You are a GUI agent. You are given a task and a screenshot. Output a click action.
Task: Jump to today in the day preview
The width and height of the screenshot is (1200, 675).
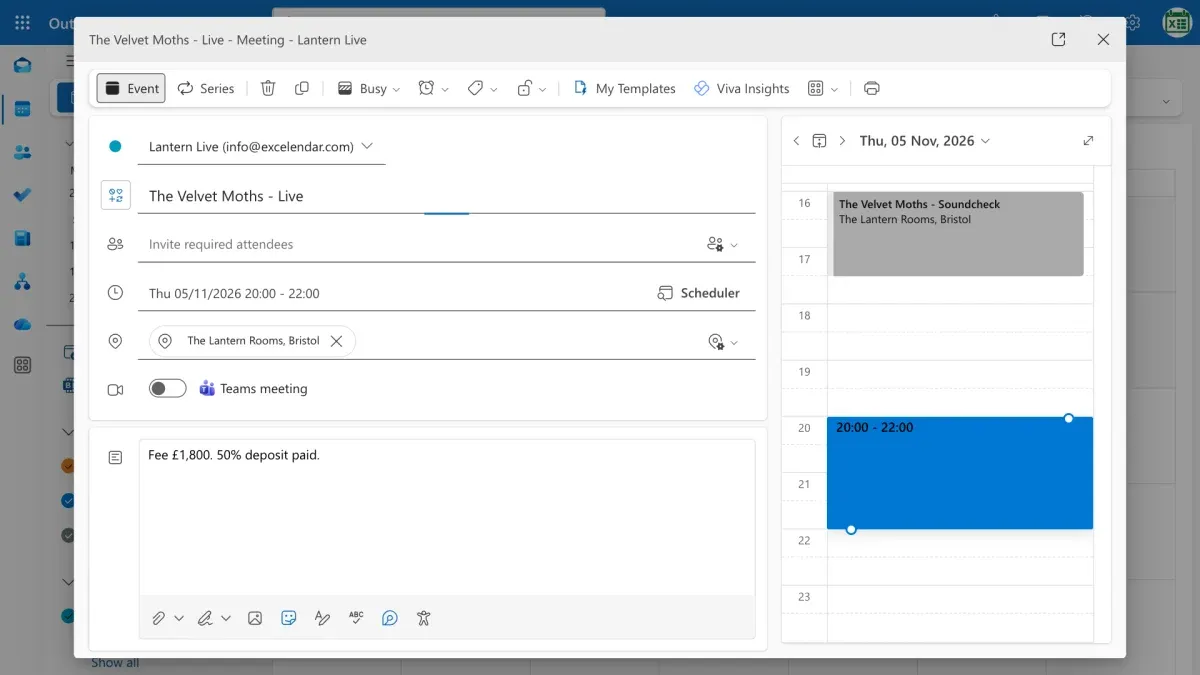[819, 141]
